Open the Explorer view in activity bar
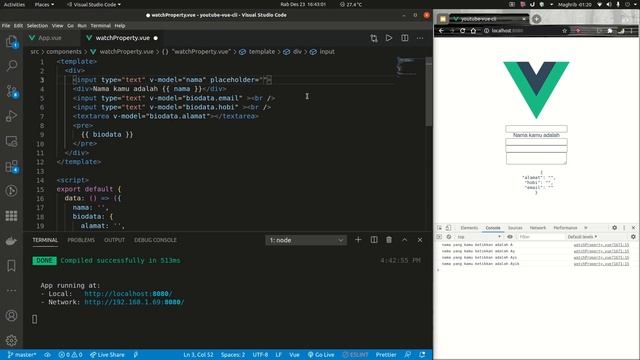640x360 pixels. tap(11, 41)
